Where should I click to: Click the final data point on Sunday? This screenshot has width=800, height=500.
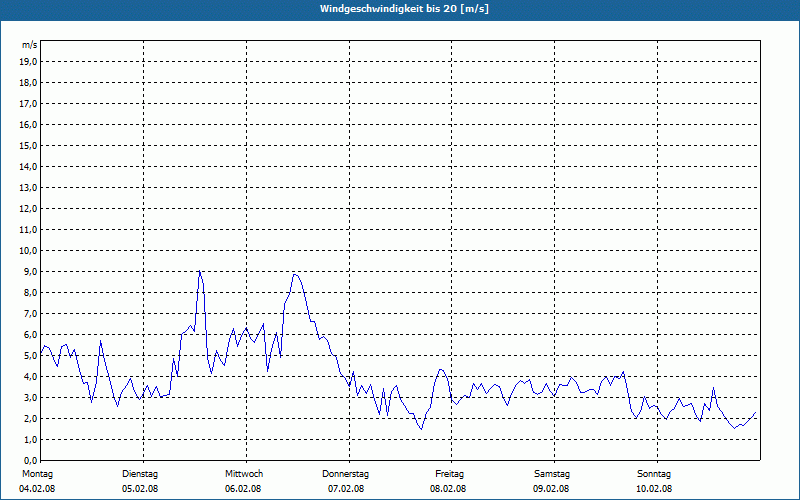756,412
